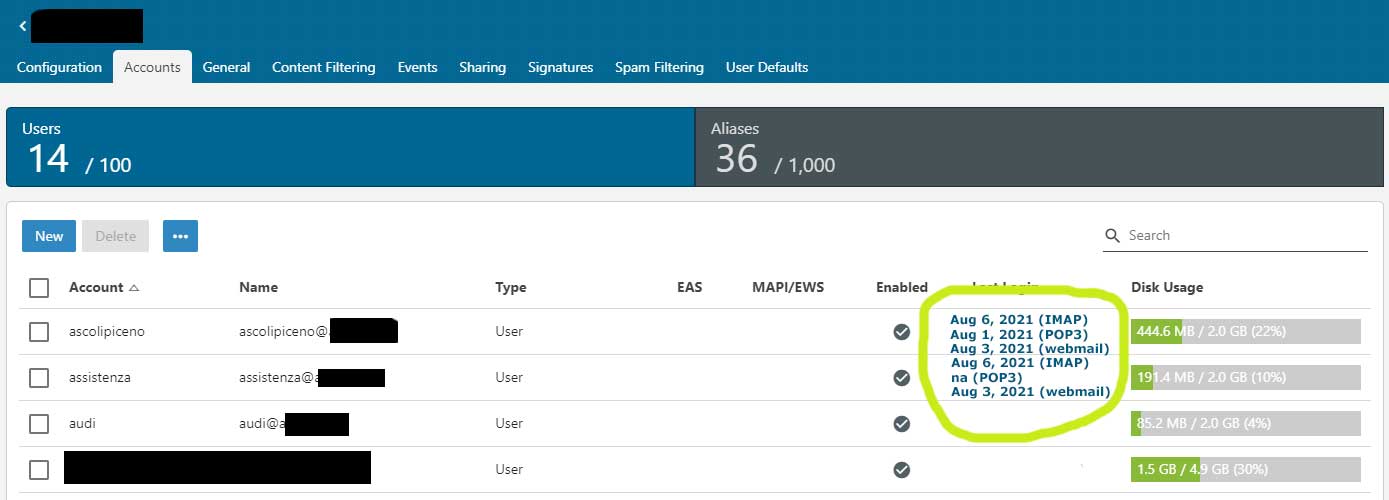Click ascolipiceno disk usage bar

1245,332
